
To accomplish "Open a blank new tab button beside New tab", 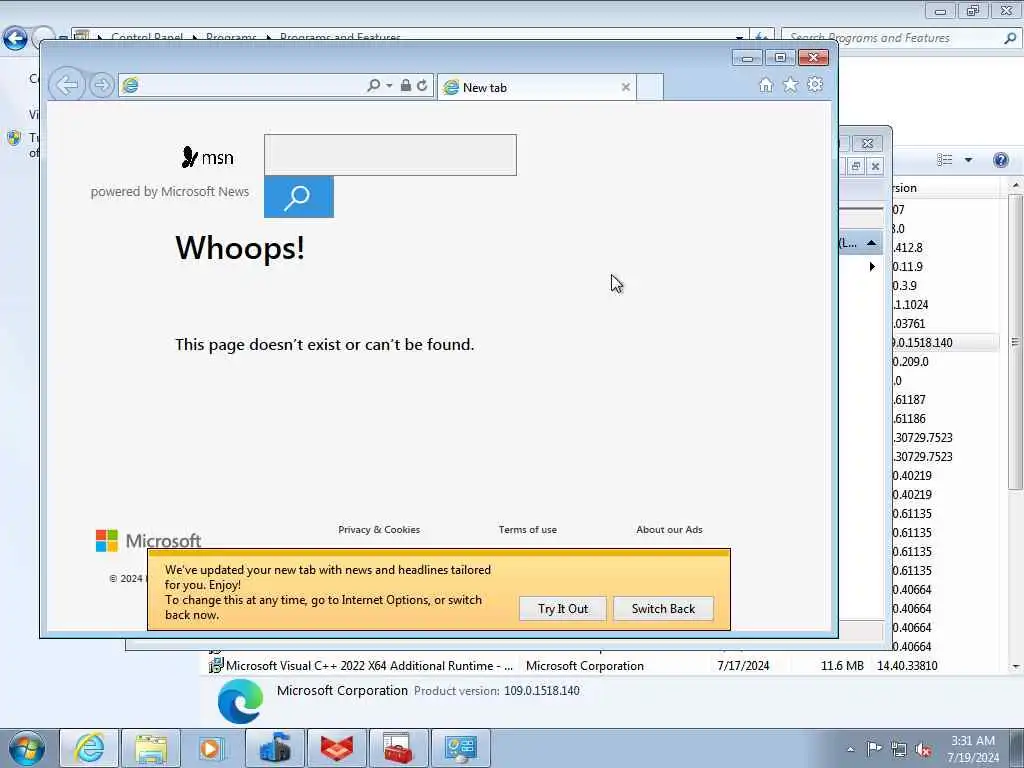I will pyautogui.click(x=650, y=88).
